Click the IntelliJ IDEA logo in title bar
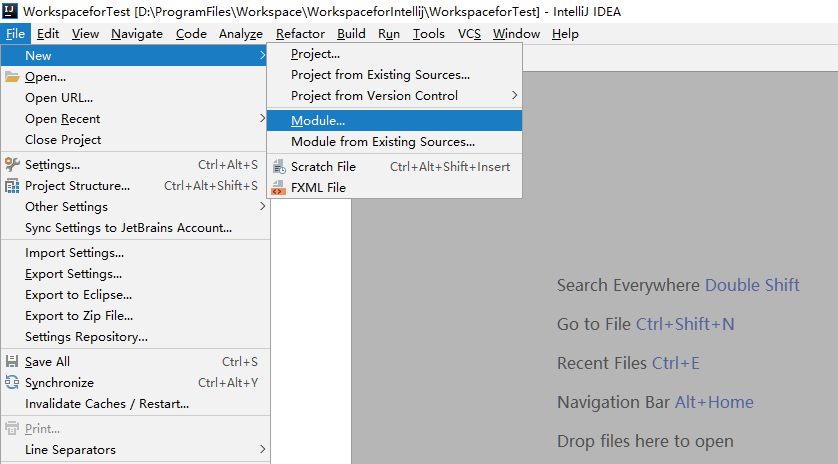838x464 pixels. pos(10,10)
